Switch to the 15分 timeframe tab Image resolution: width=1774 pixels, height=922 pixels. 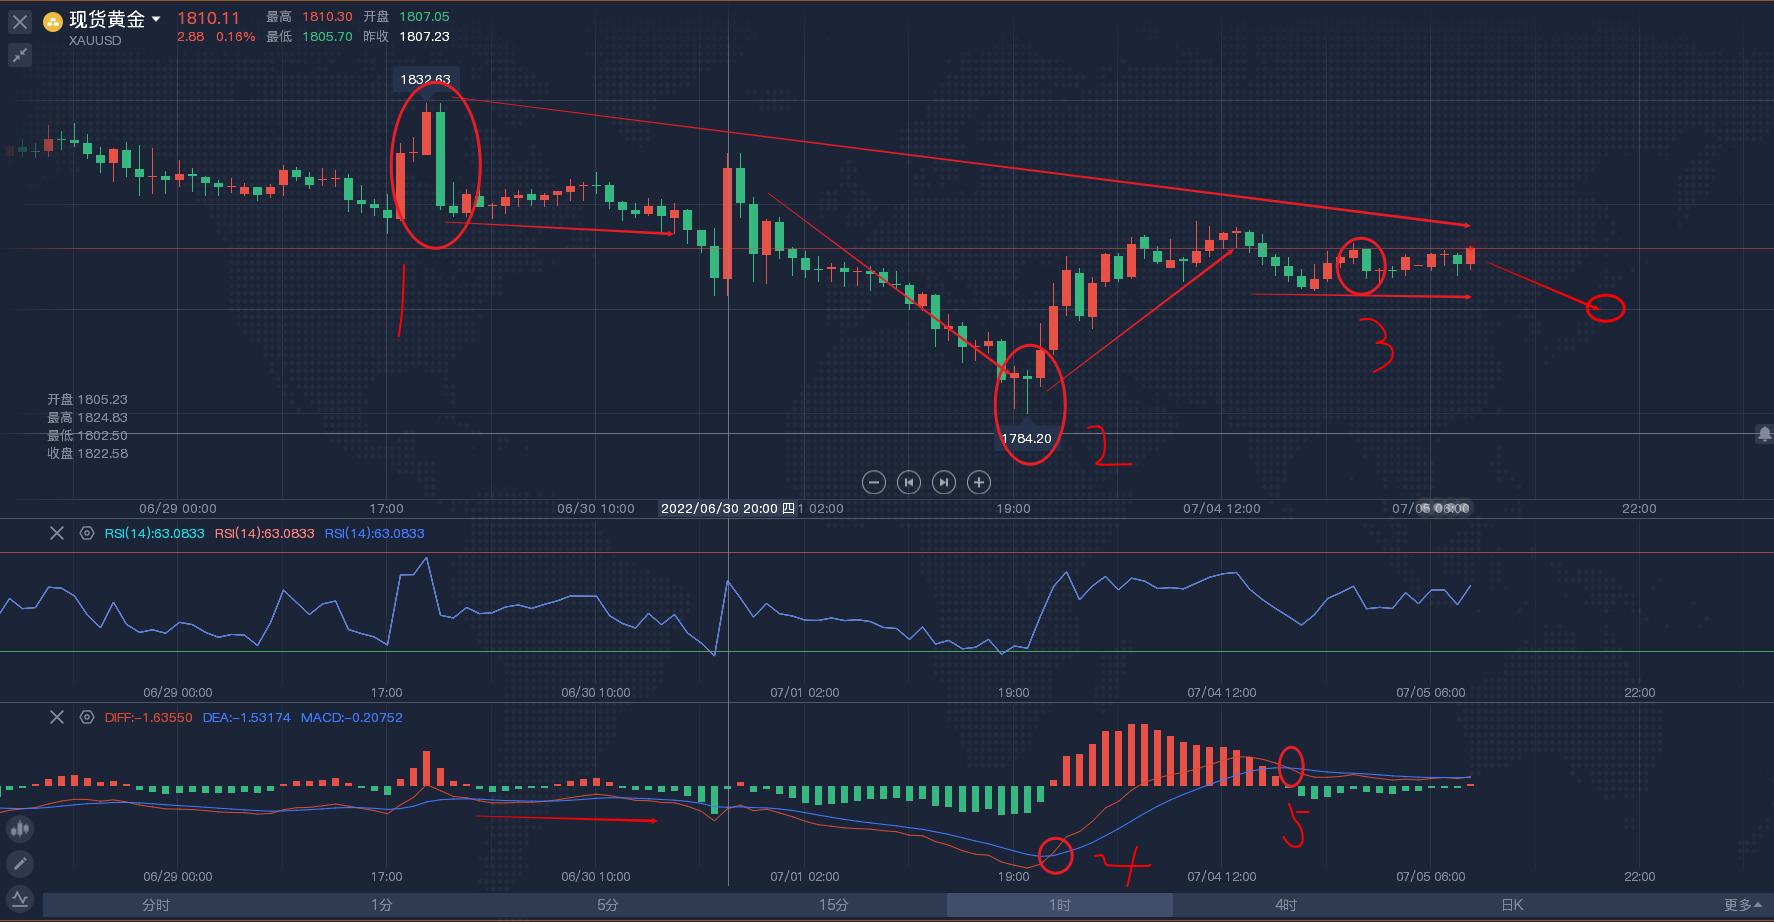pos(833,905)
